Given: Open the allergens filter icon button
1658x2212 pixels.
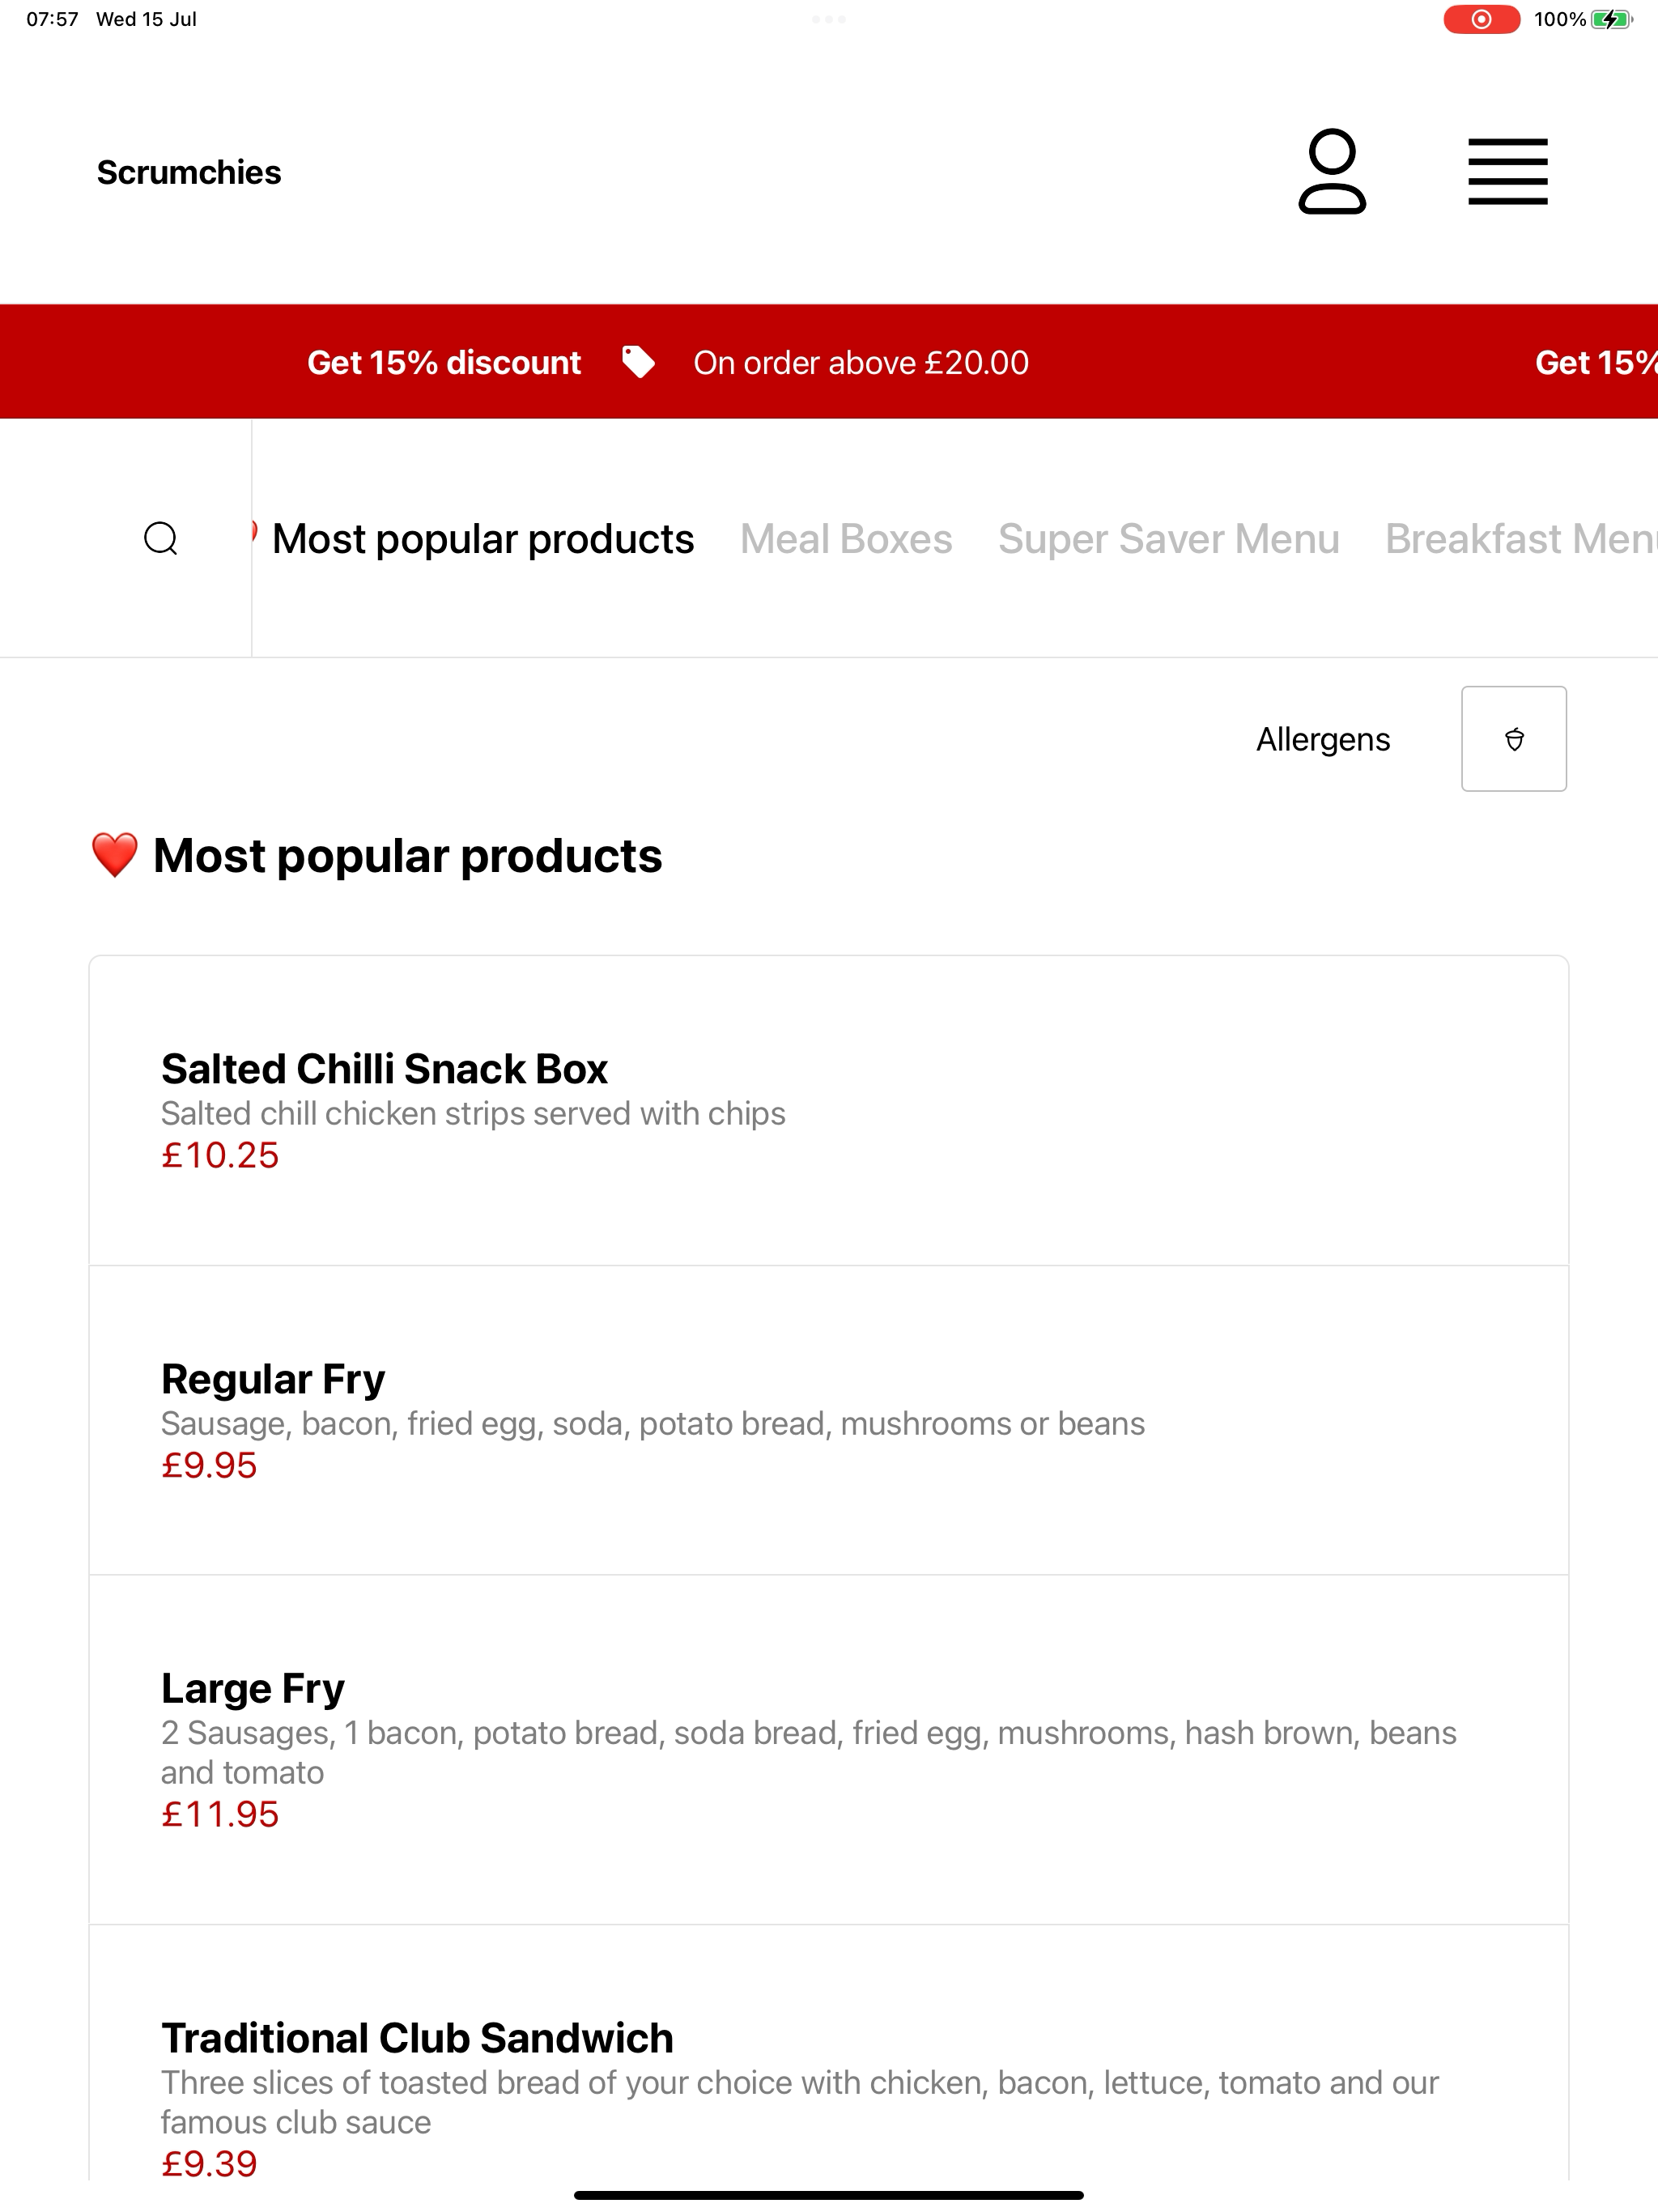Looking at the screenshot, I should click(x=1513, y=739).
